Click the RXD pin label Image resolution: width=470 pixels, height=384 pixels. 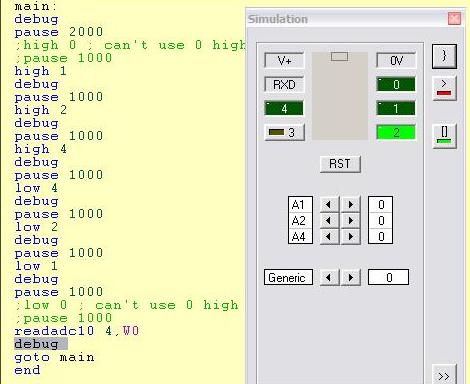(x=284, y=84)
